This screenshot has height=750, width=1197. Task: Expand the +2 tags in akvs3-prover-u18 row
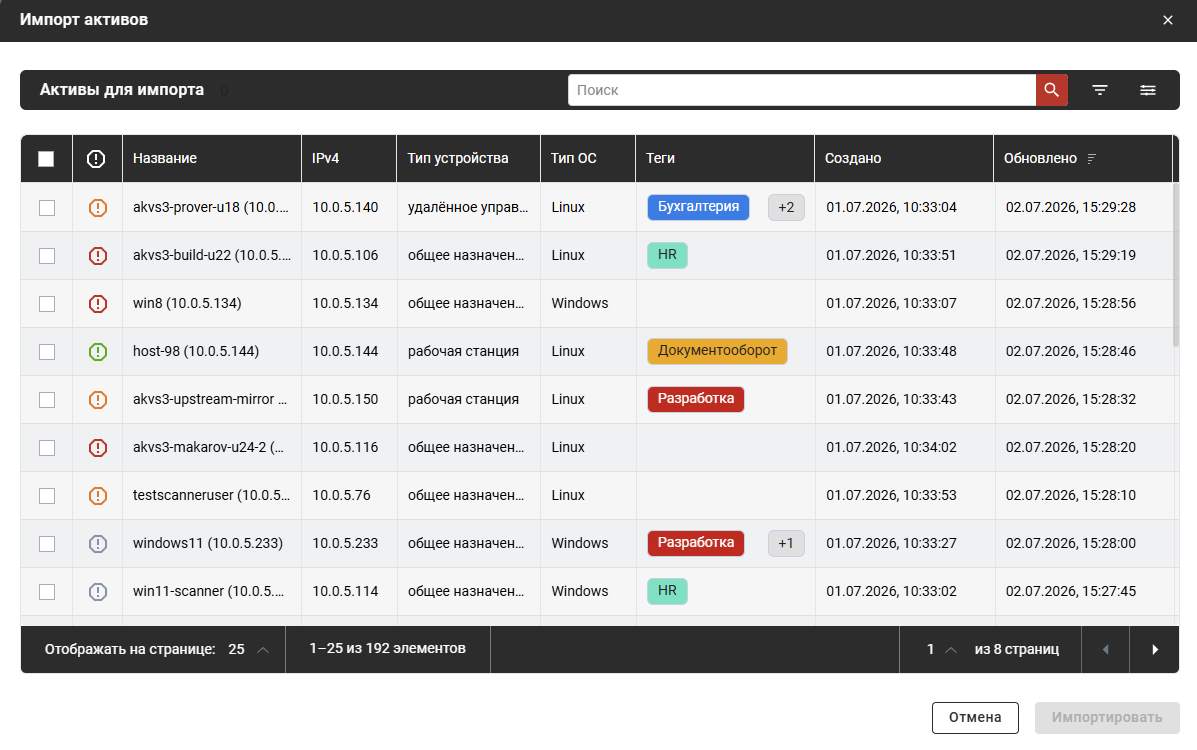[x=786, y=208]
